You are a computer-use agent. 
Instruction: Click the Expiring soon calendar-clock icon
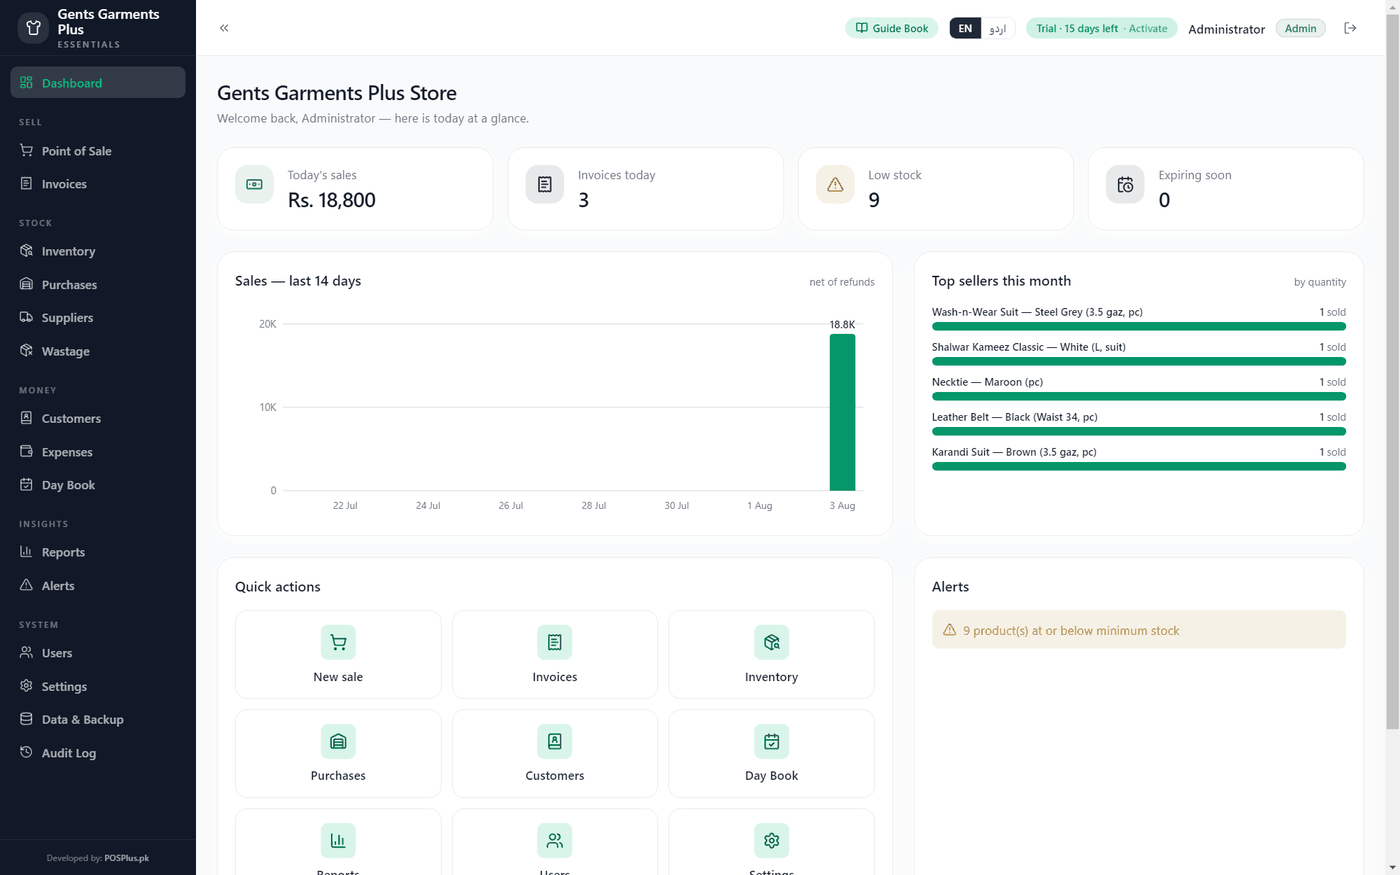(1125, 185)
